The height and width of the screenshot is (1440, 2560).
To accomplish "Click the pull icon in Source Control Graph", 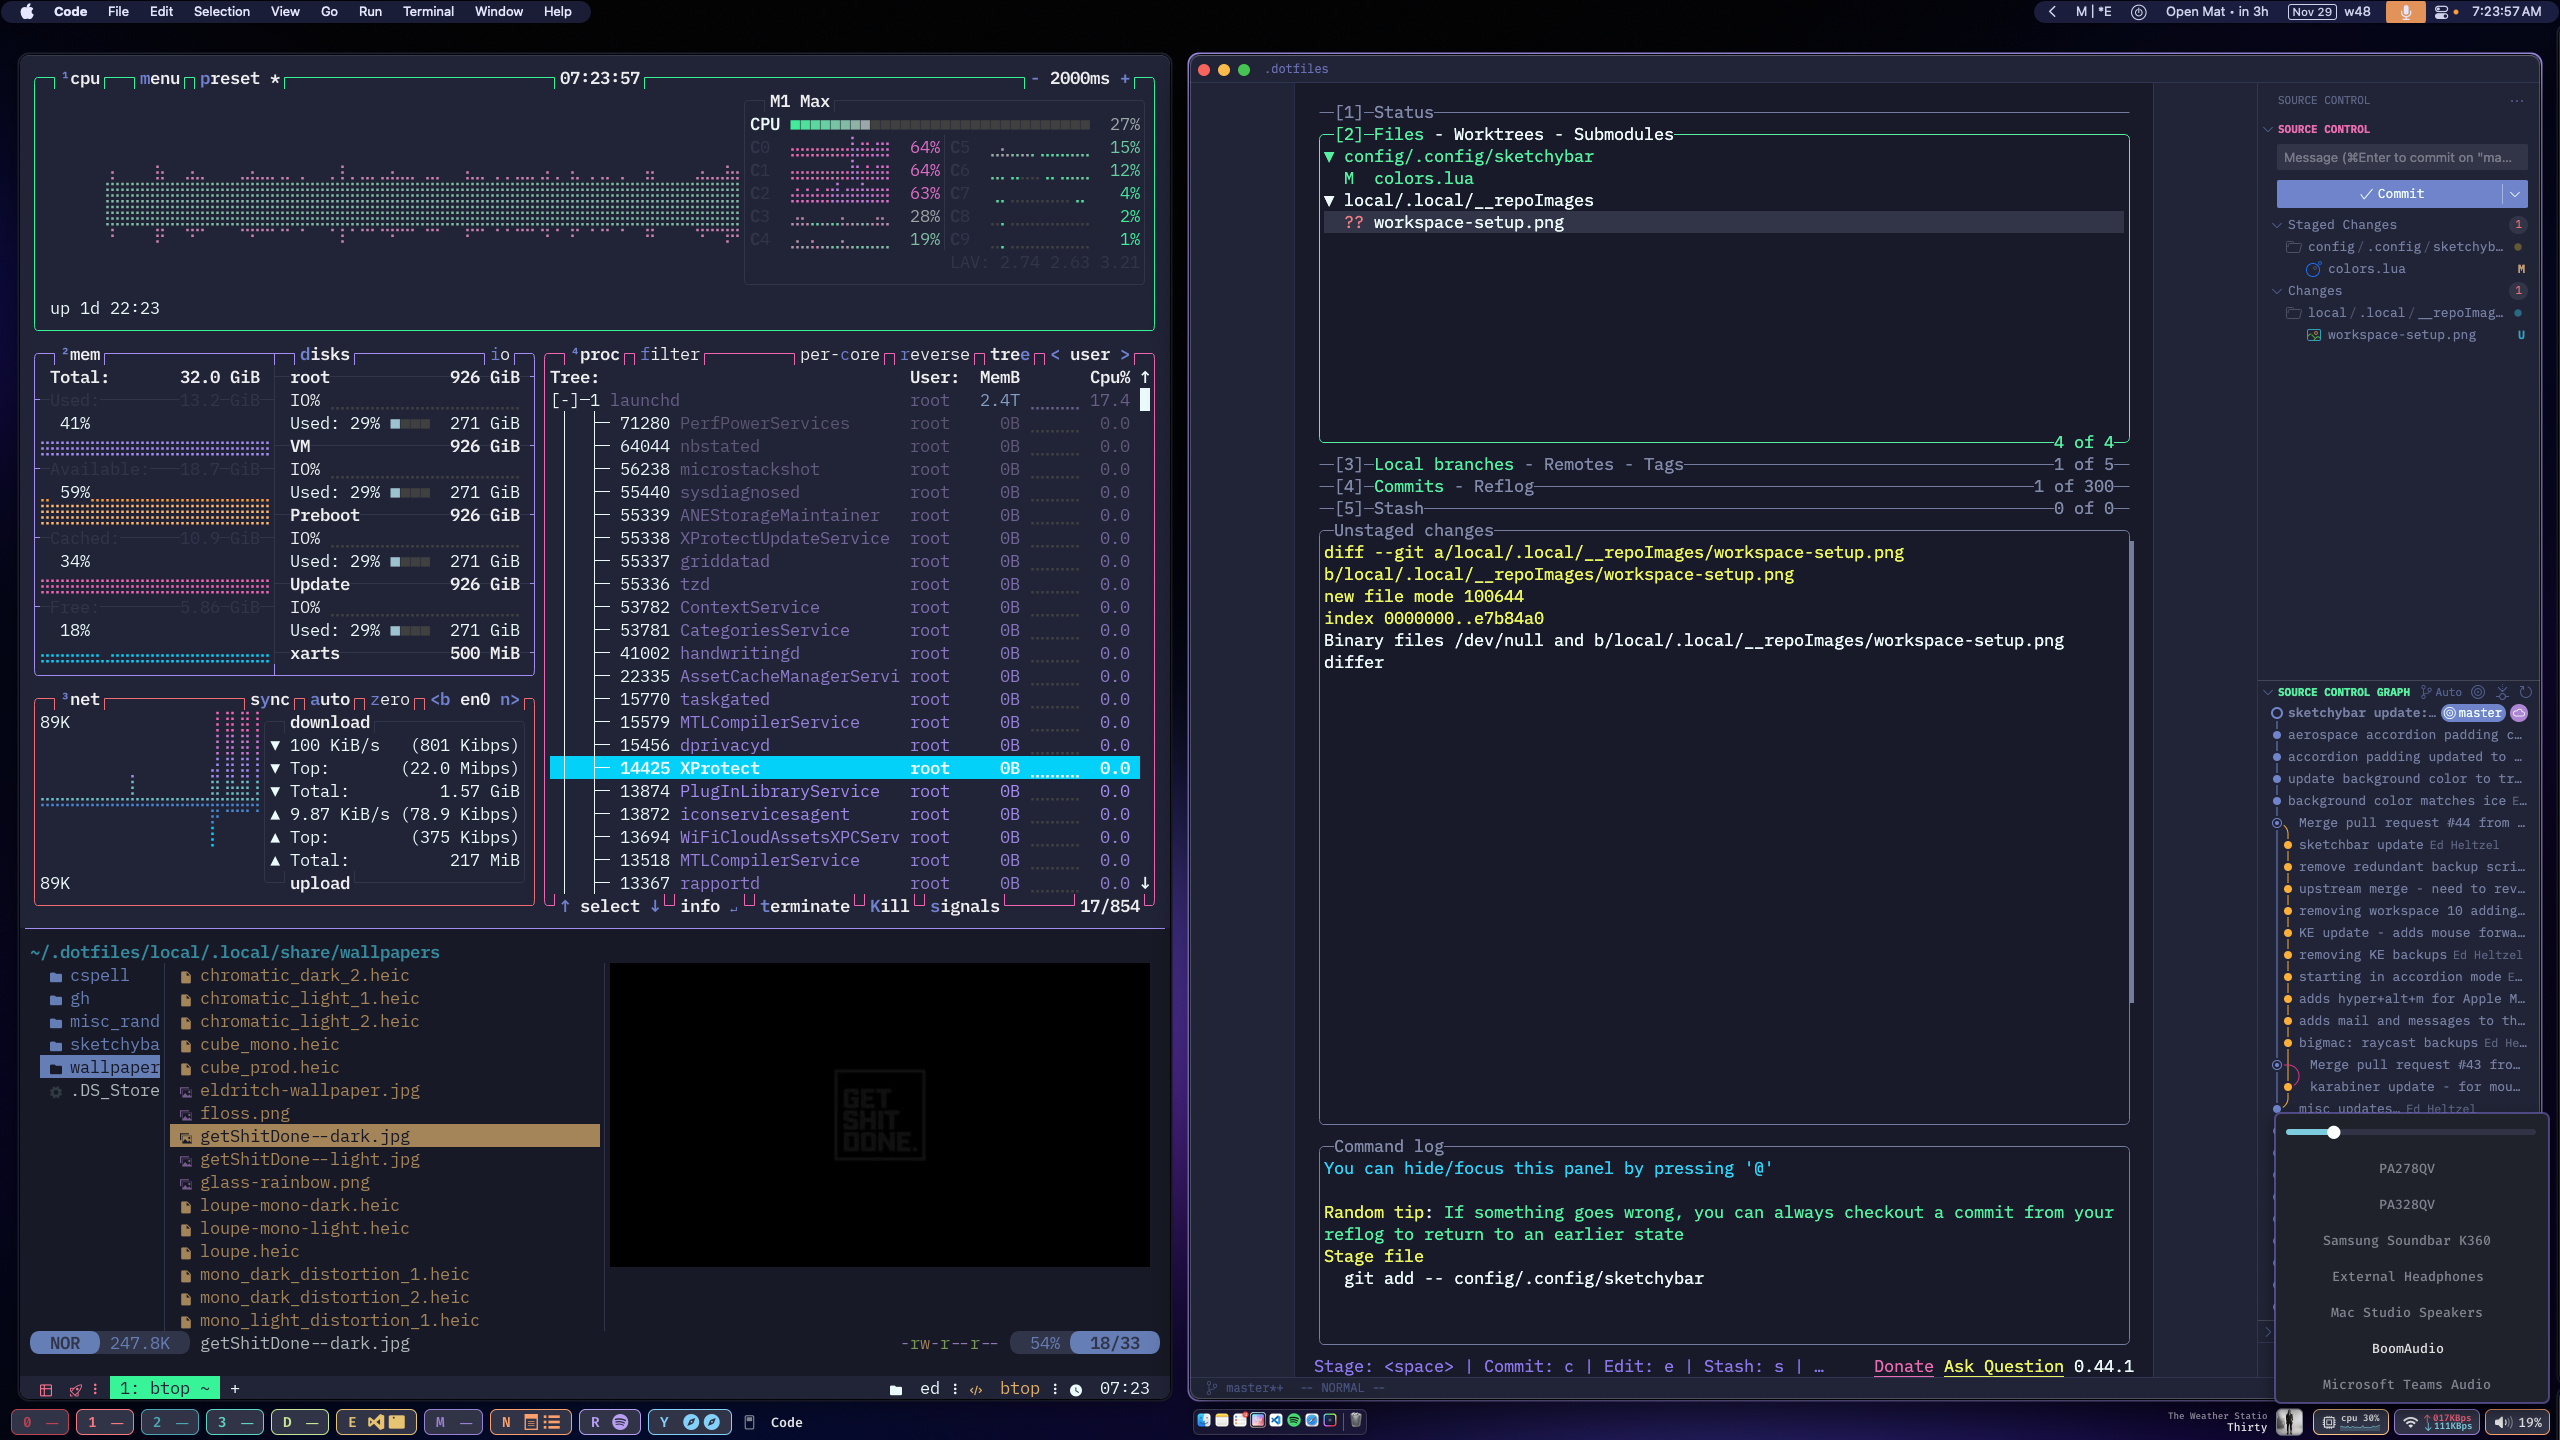I will (2502, 692).
